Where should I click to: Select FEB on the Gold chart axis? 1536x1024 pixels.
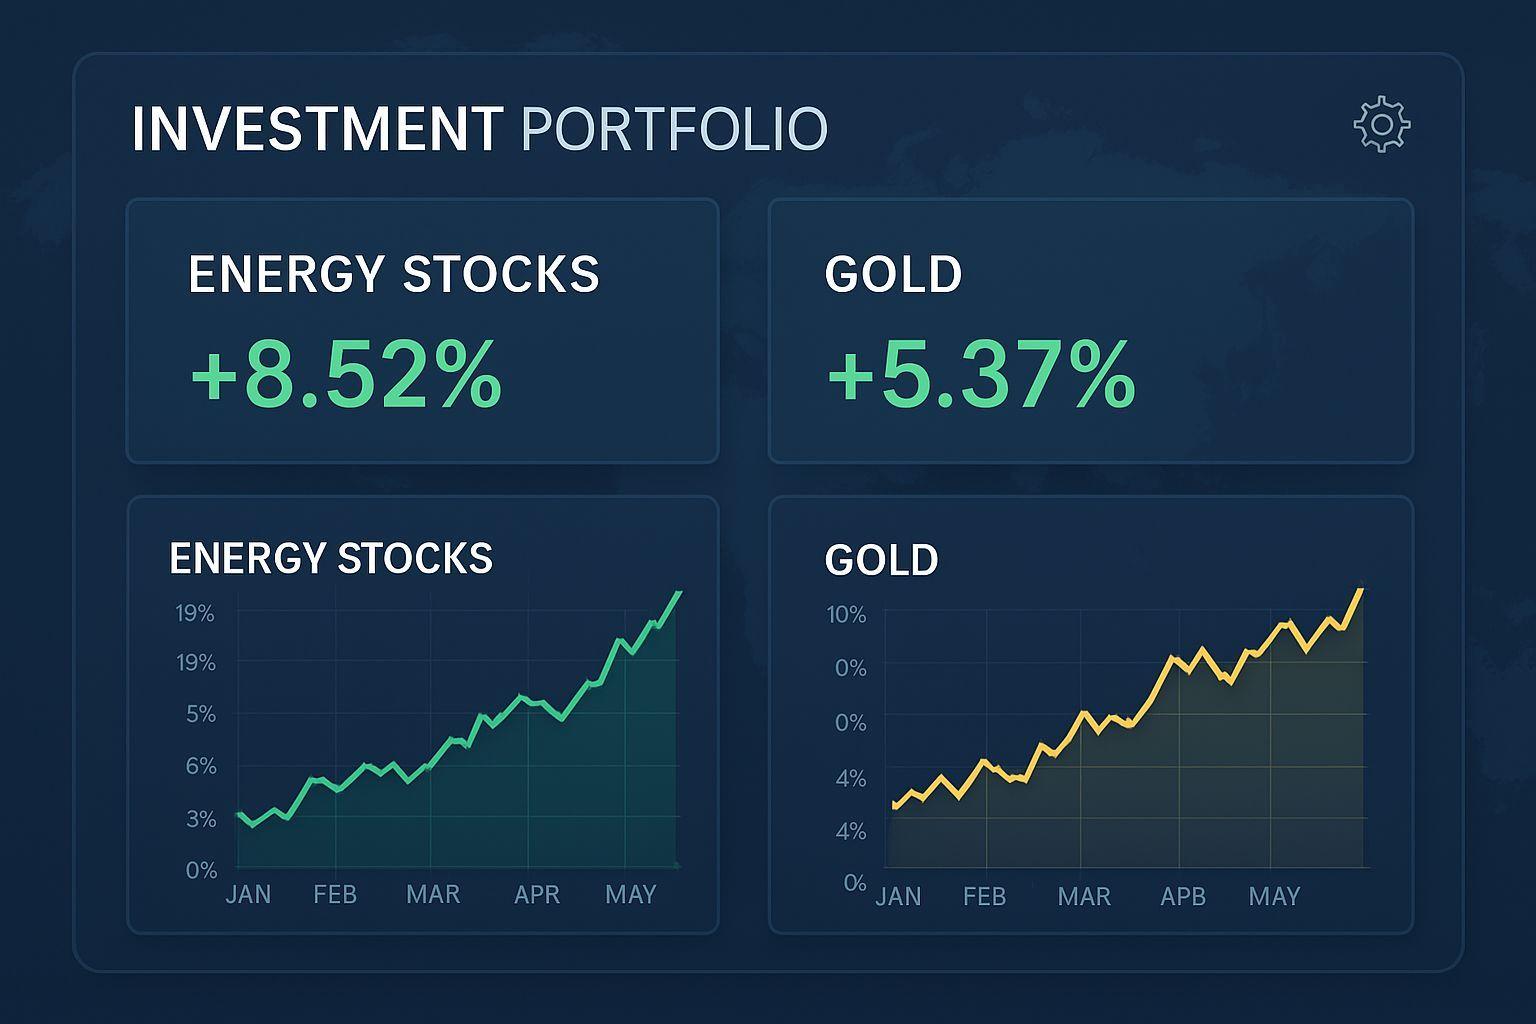(984, 896)
